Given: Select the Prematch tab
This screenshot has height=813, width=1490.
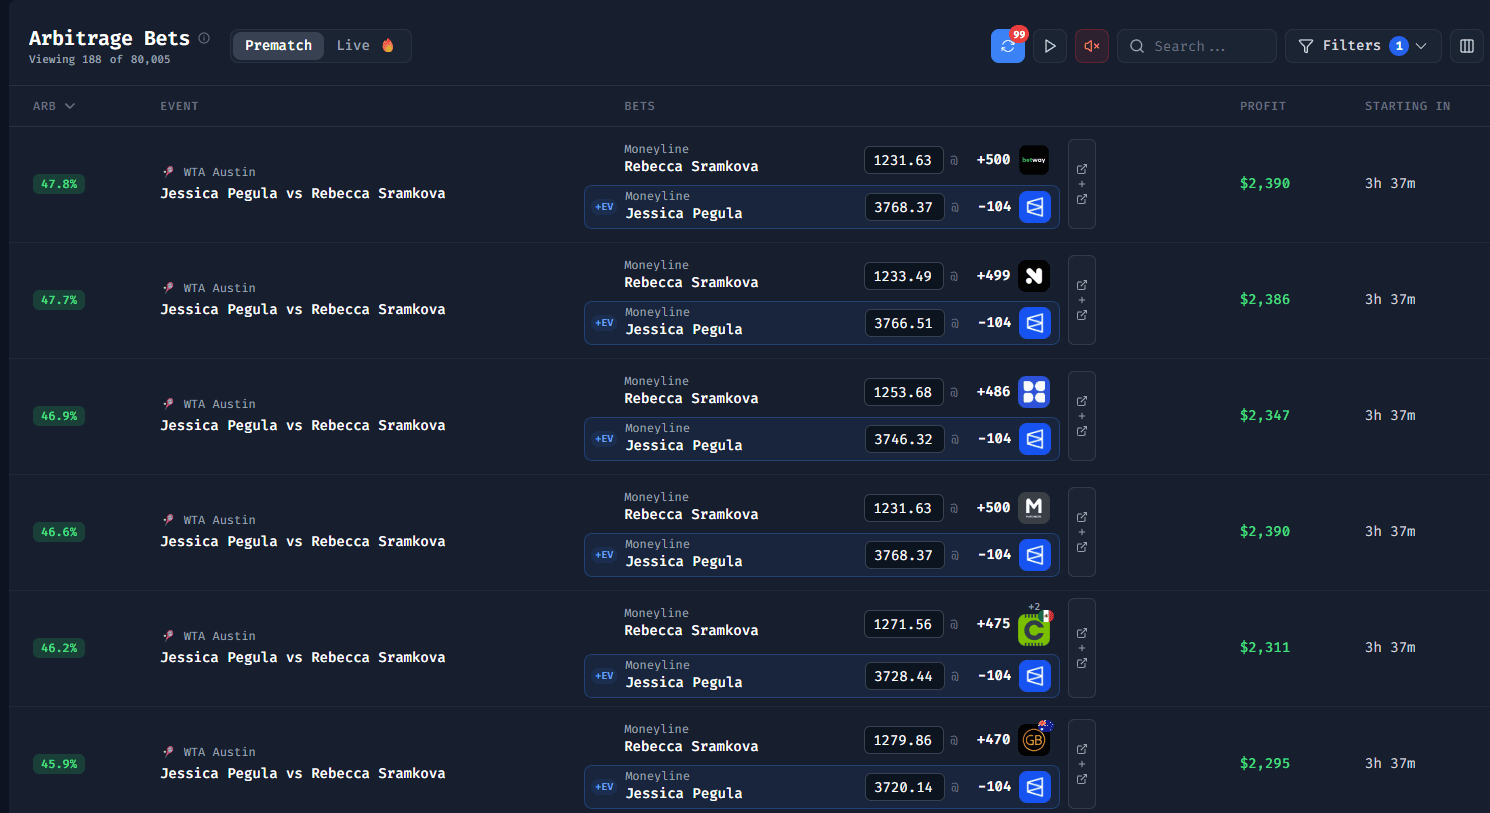Looking at the screenshot, I should click(x=278, y=45).
